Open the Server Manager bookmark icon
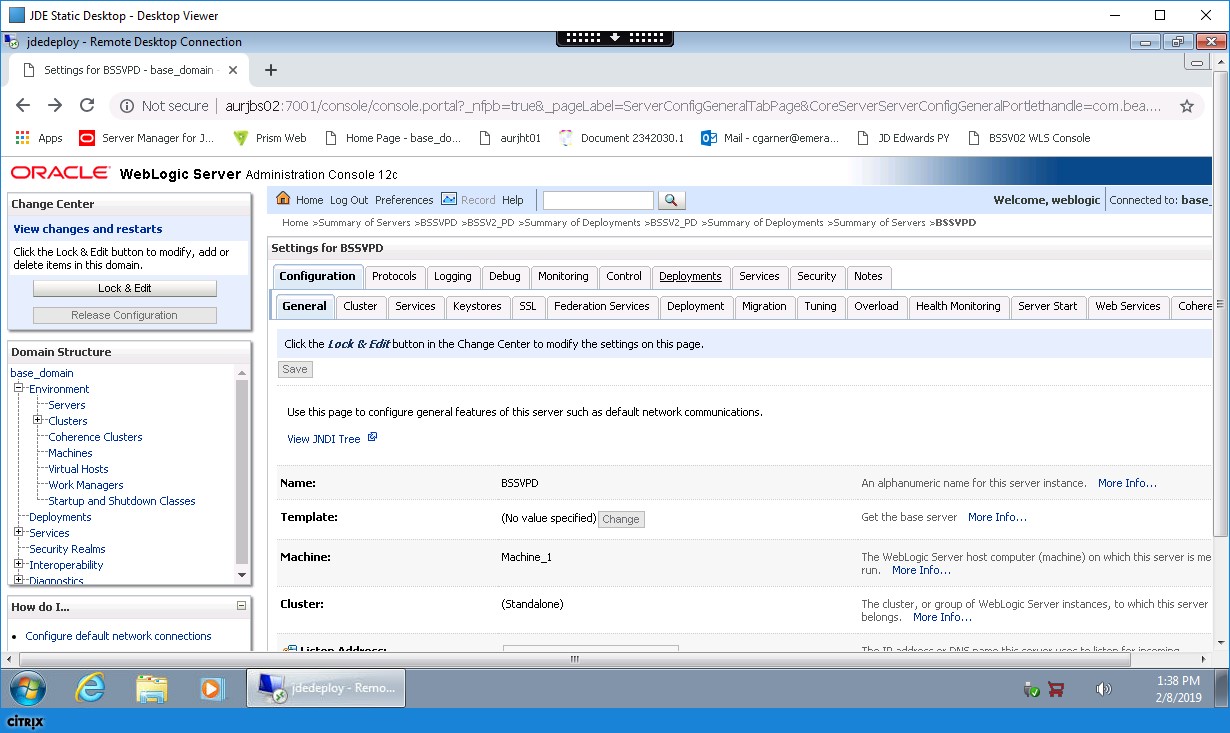Viewport: 1230px width, 733px height. 87,138
